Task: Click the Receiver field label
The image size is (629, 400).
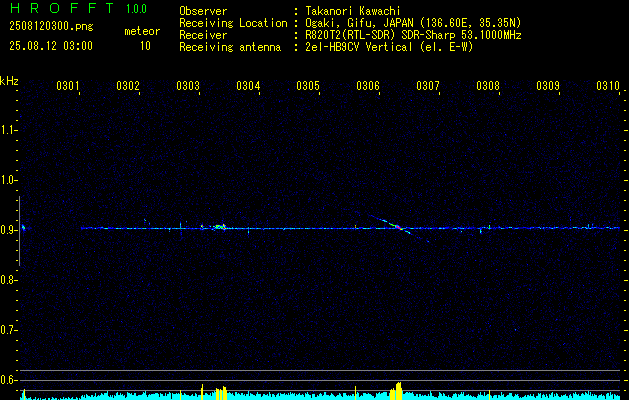Action: 203,35
